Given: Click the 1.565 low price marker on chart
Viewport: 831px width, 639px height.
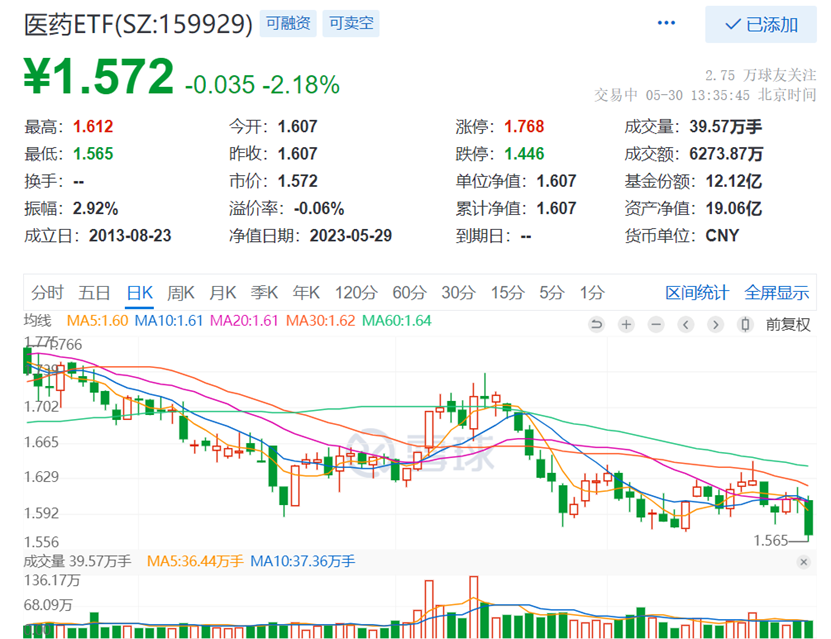Looking at the screenshot, I should coord(771,540).
